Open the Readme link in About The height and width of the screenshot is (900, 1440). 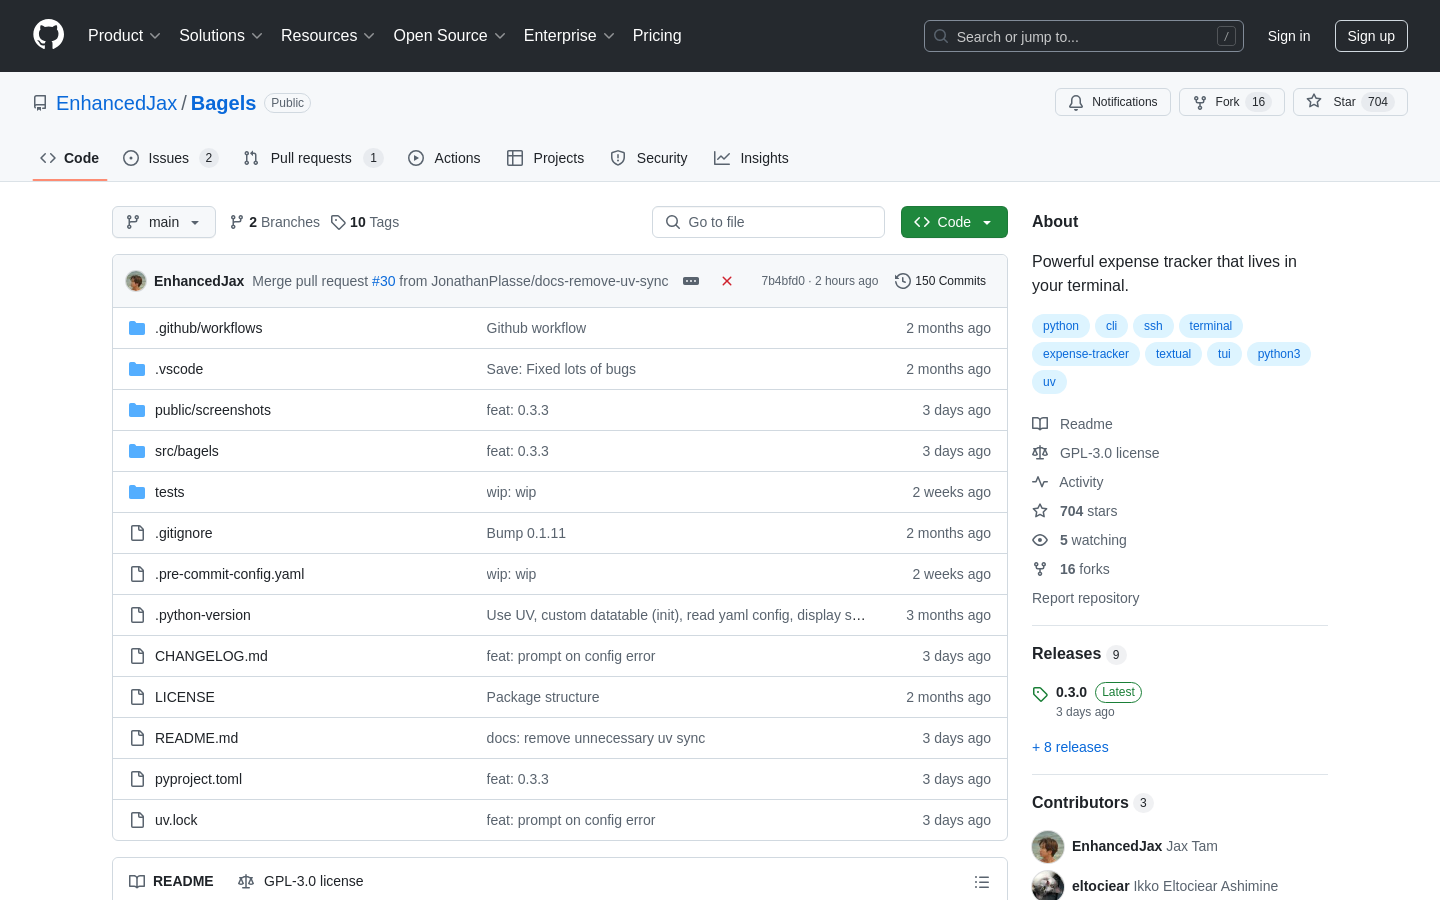1072,424
